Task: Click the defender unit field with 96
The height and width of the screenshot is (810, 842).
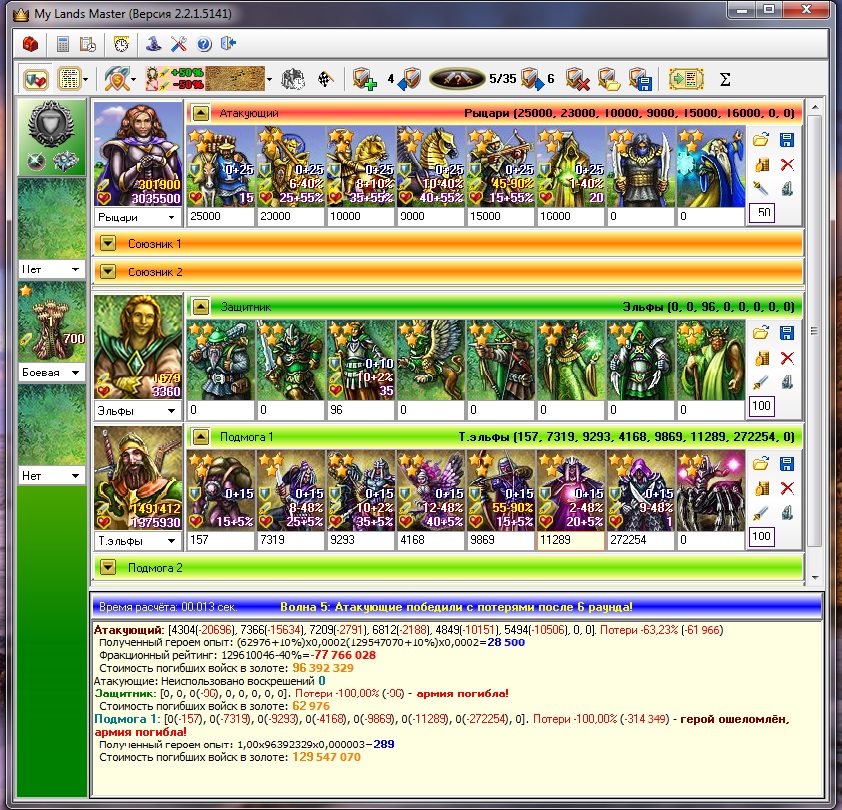Action: tap(360, 410)
